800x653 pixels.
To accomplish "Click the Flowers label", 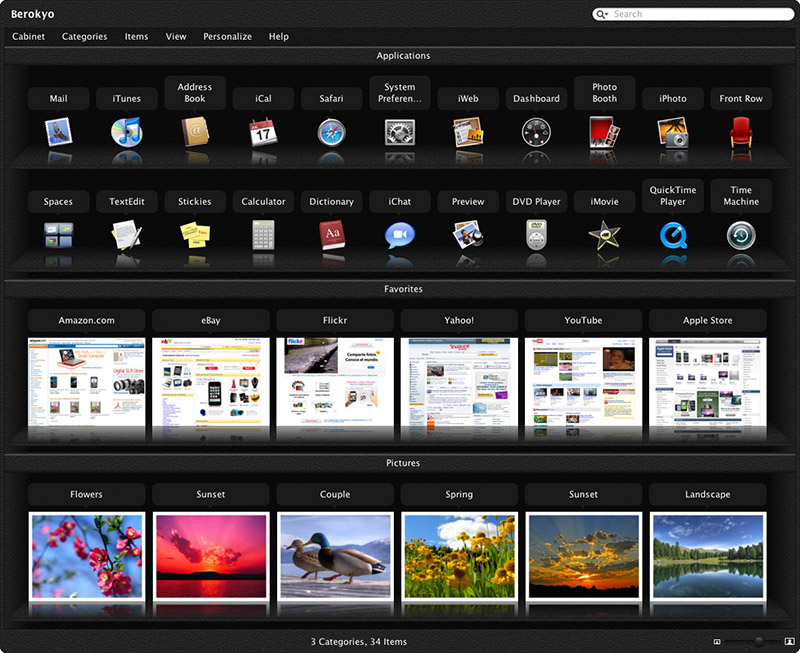I will coord(87,494).
